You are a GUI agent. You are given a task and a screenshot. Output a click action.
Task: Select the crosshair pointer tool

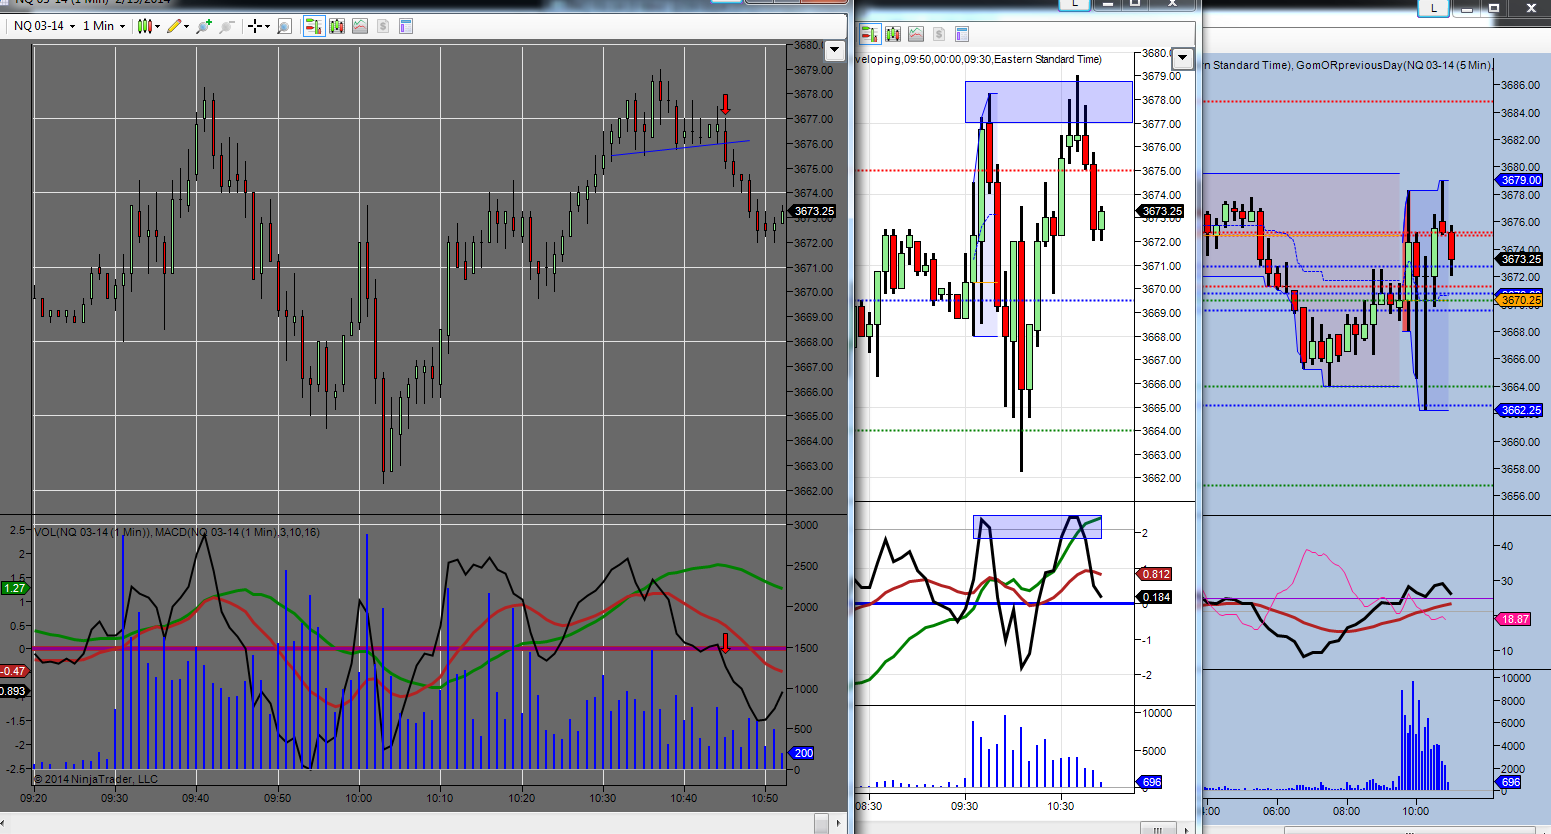click(255, 26)
